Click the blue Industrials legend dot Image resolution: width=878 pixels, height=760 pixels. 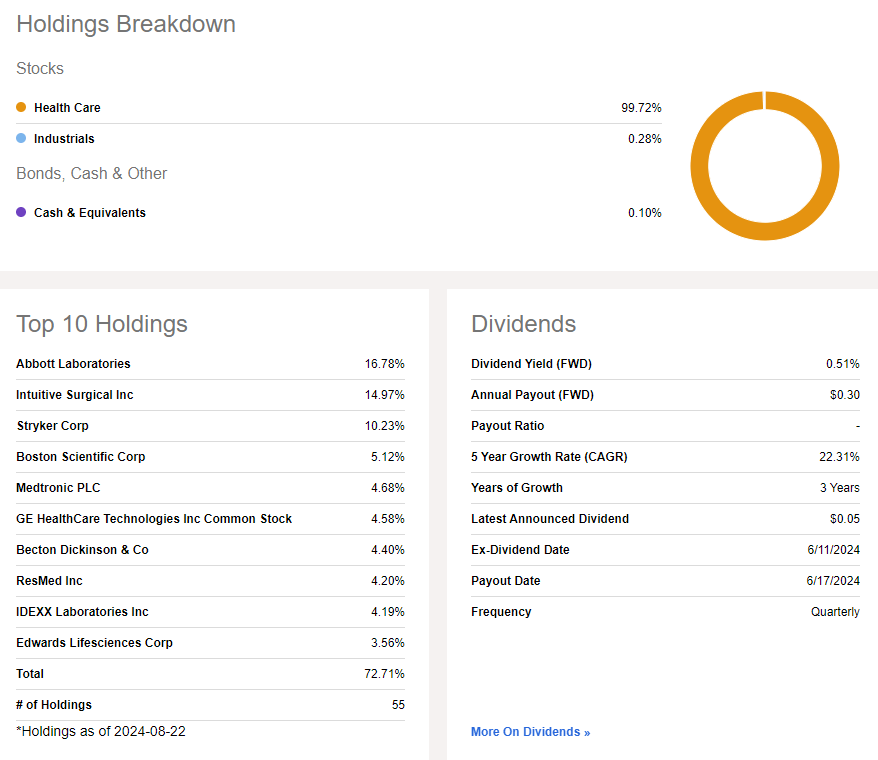pyautogui.click(x=21, y=138)
